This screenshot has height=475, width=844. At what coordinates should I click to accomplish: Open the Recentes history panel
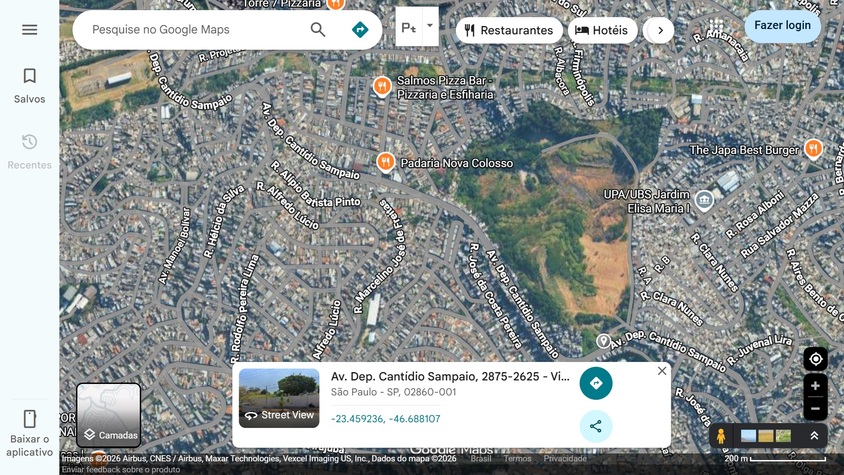(29, 151)
